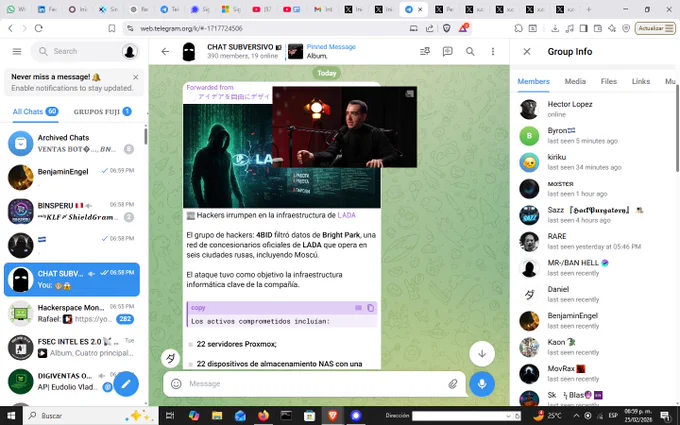This screenshot has width=680, height=425.
Task: Search inside this chat with magnifier
Action: [470, 51]
